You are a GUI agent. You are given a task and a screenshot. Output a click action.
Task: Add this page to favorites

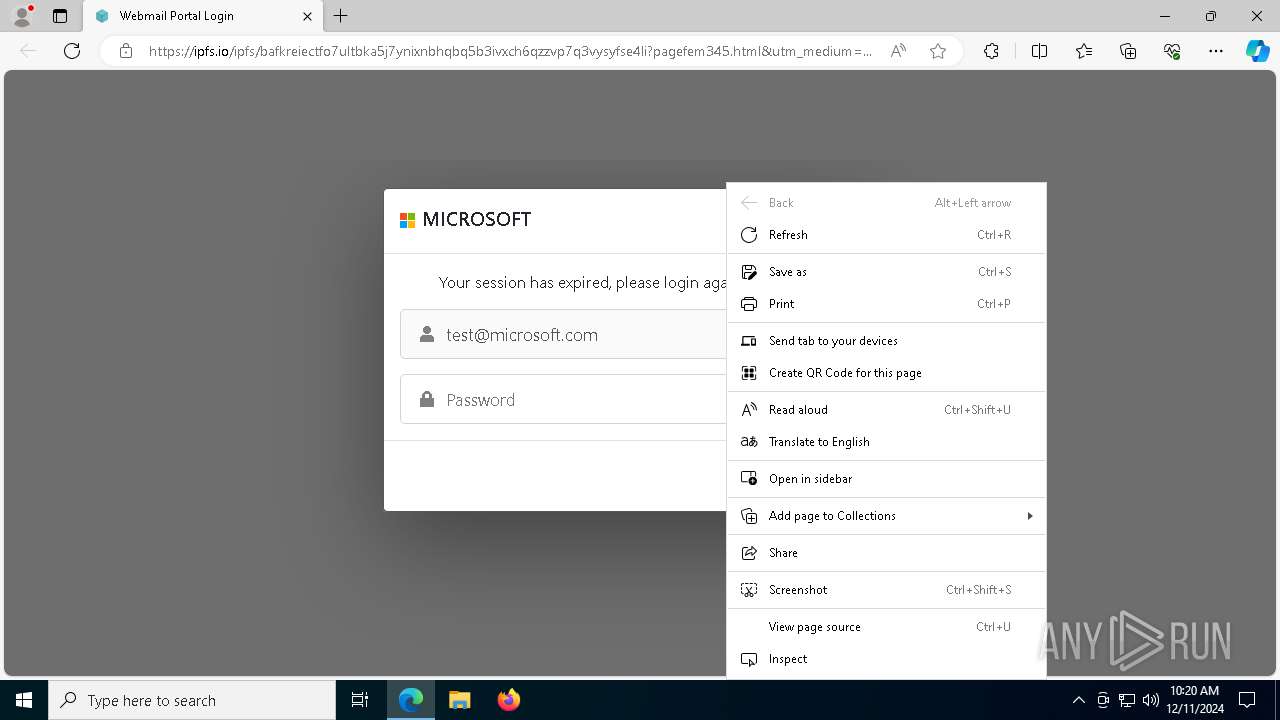938,51
